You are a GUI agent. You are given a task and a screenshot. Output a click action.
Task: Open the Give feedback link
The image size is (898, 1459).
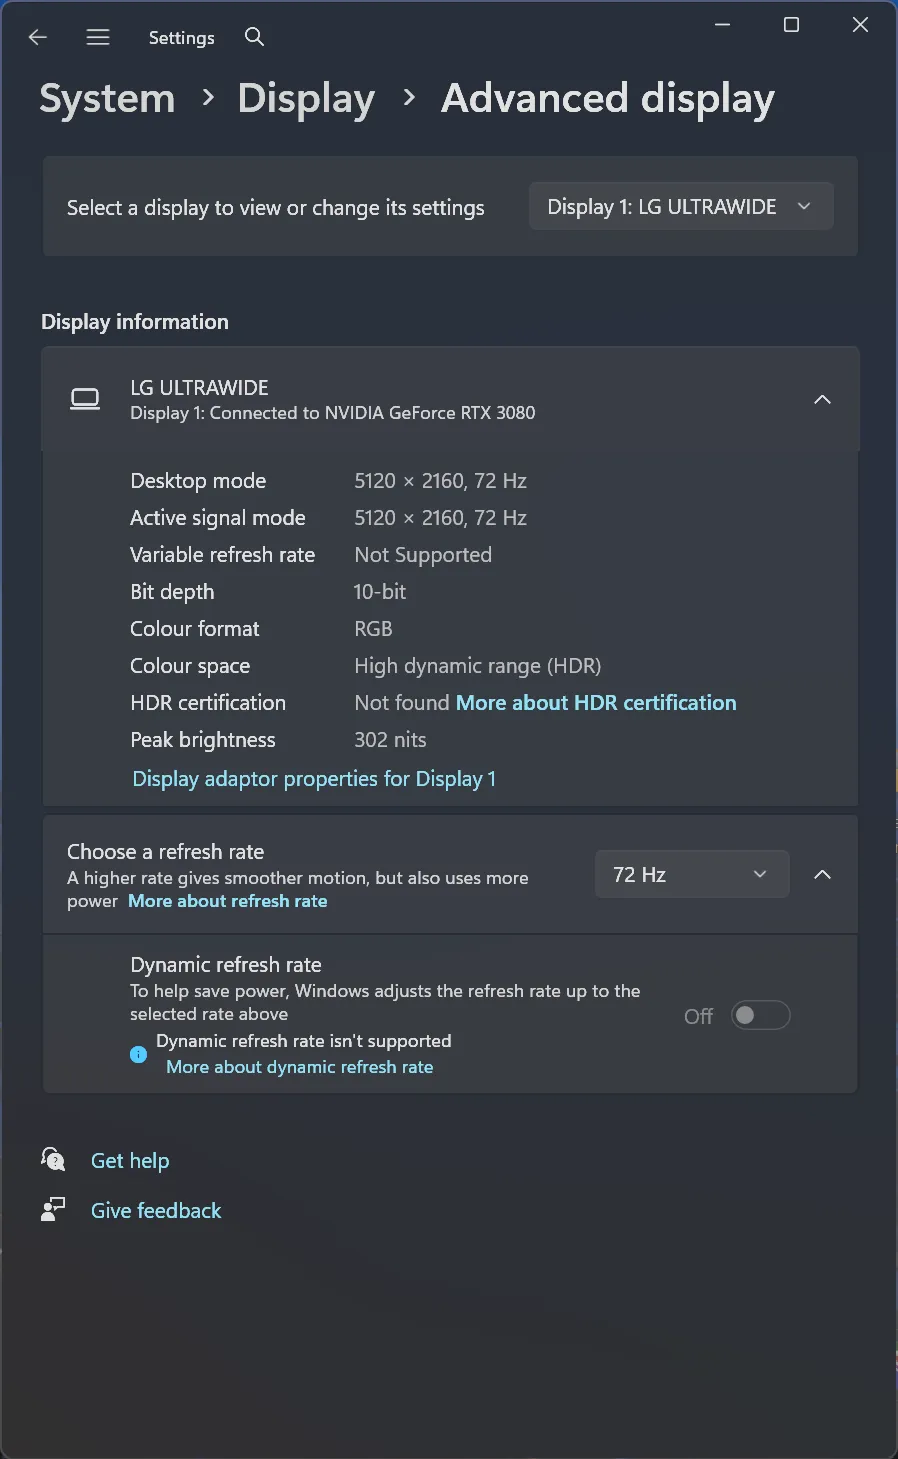point(156,1211)
